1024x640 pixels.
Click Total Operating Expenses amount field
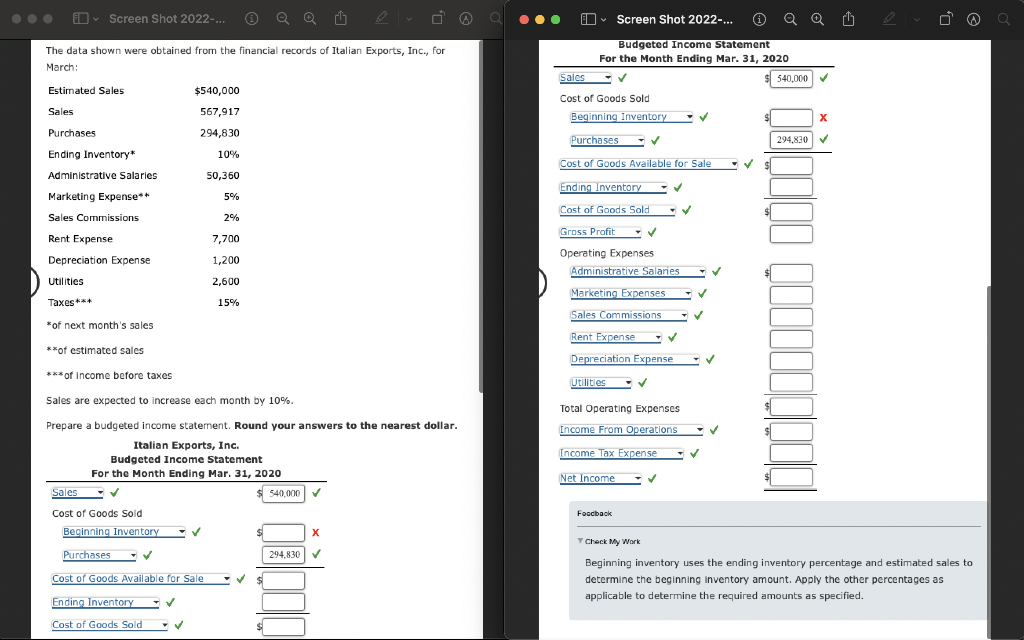(x=791, y=407)
